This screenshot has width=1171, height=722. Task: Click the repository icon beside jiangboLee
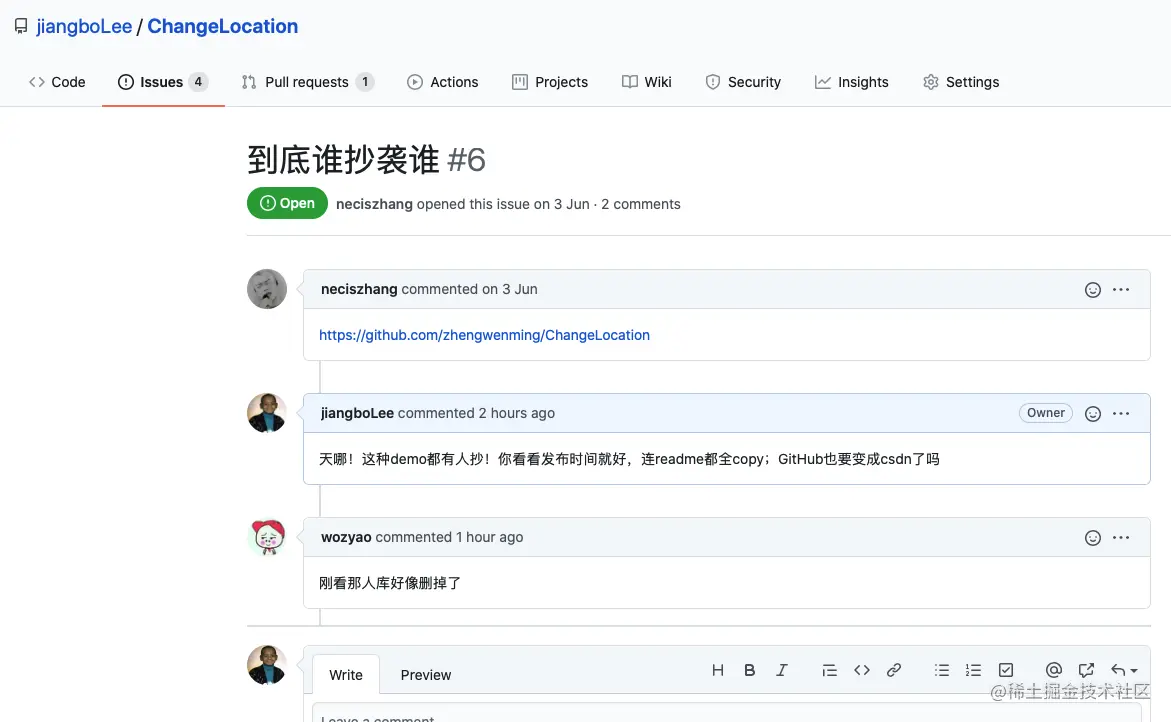[21, 27]
